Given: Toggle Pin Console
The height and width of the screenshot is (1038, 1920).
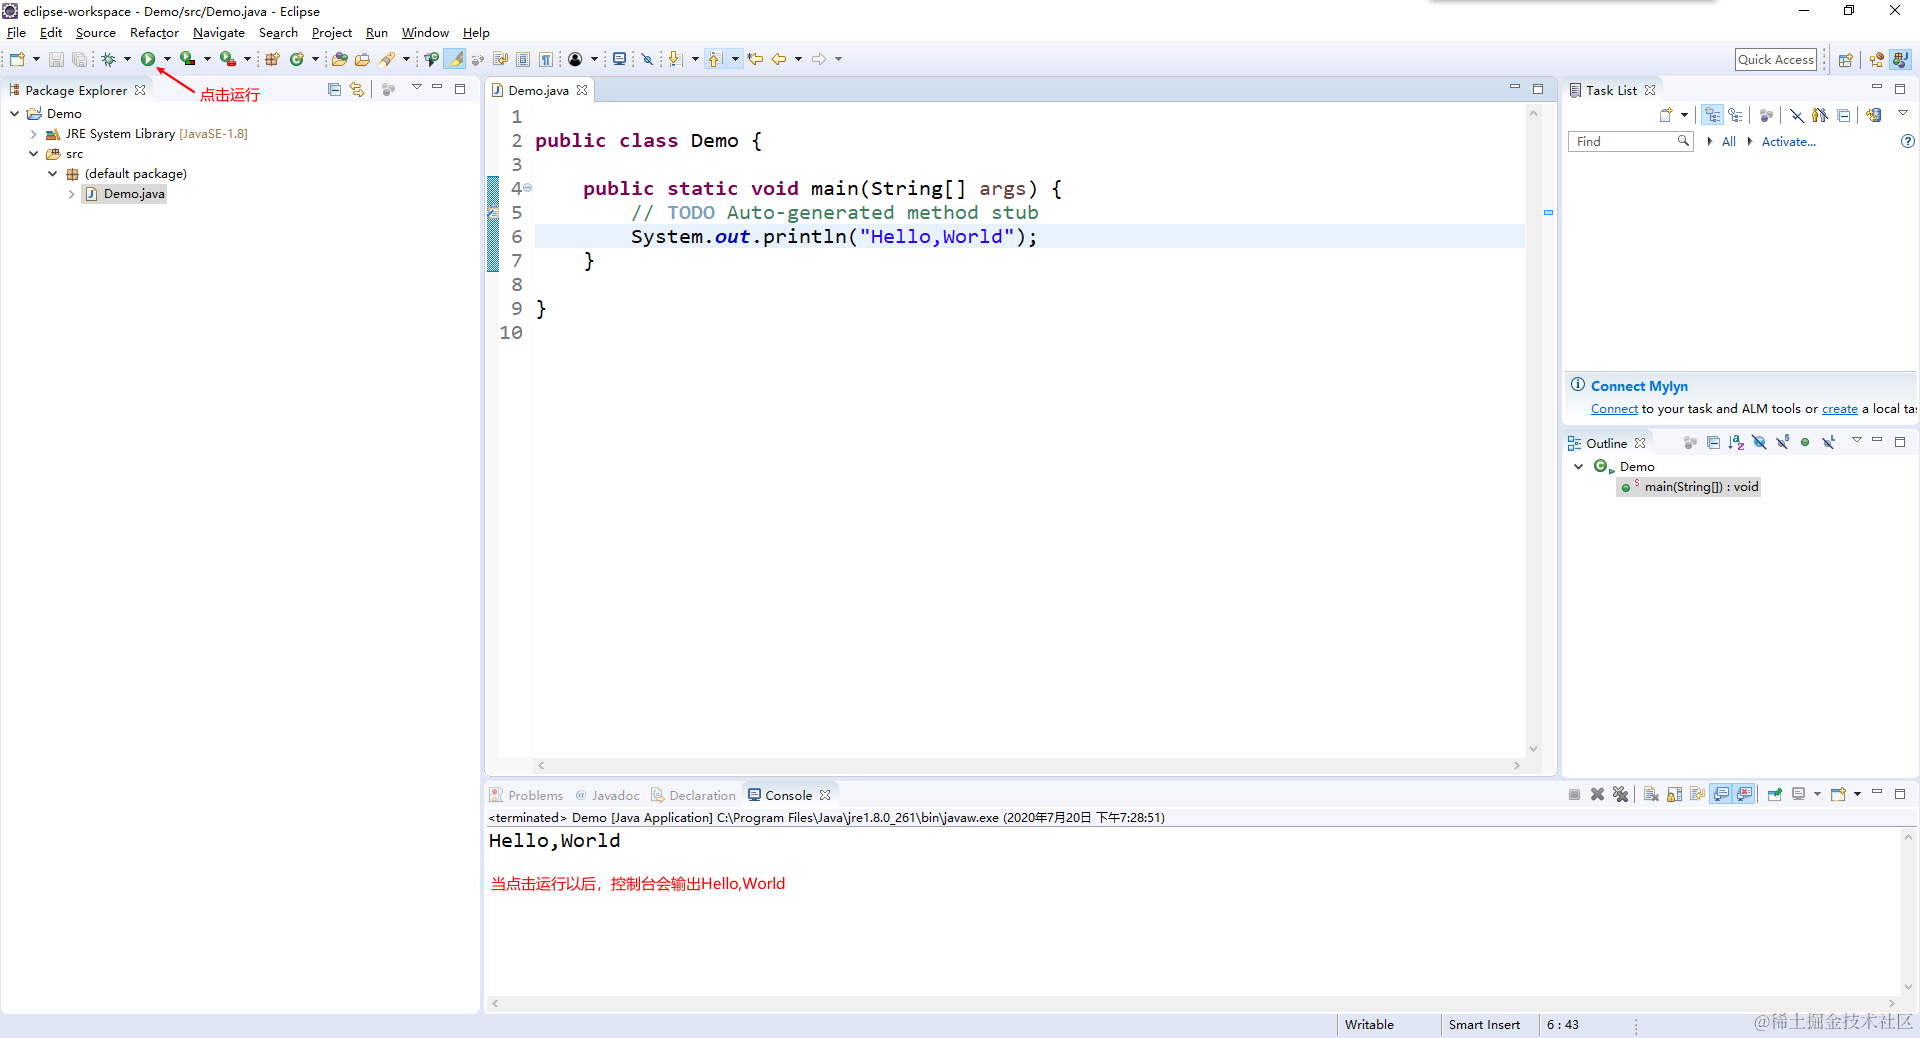Looking at the screenshot, I should click(x=1775, y=794).
